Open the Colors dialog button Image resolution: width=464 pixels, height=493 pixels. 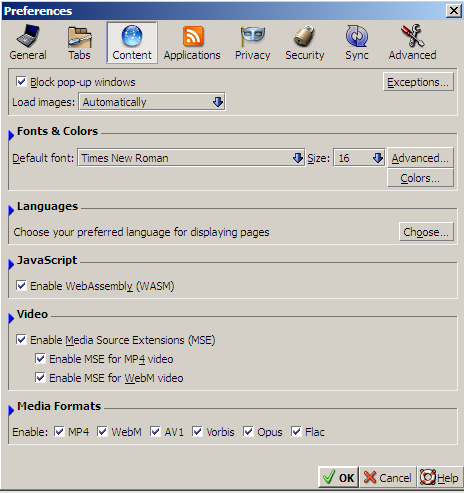pyautogui.click(x=420, y=178)
